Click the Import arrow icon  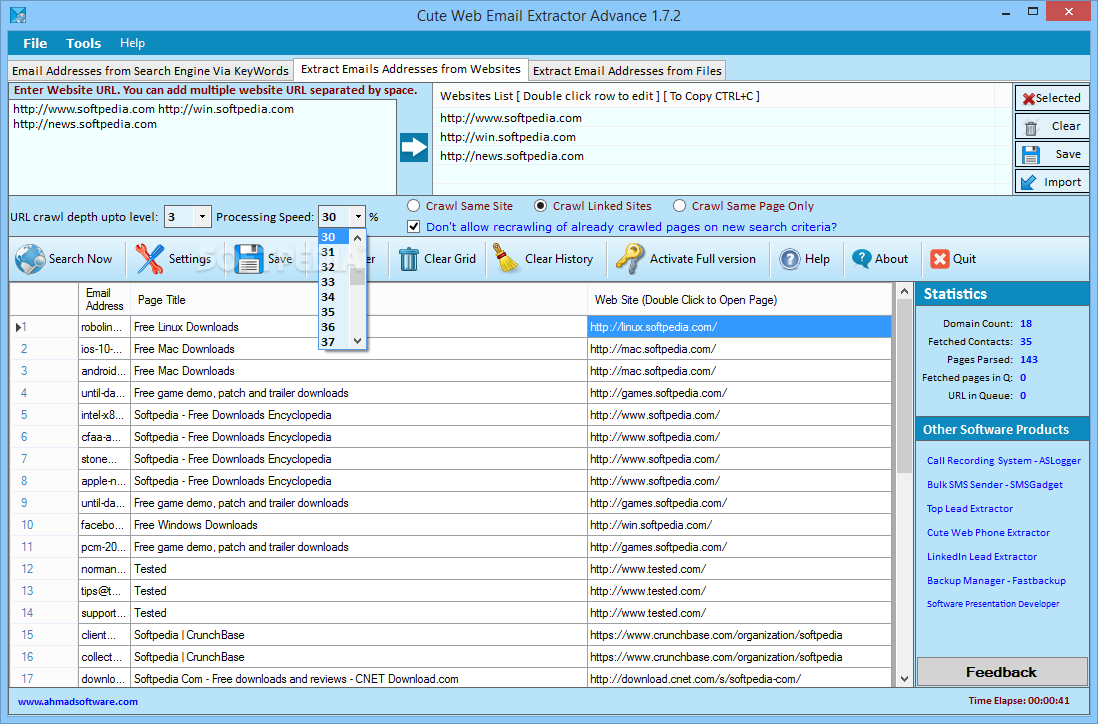[1029, 183]
